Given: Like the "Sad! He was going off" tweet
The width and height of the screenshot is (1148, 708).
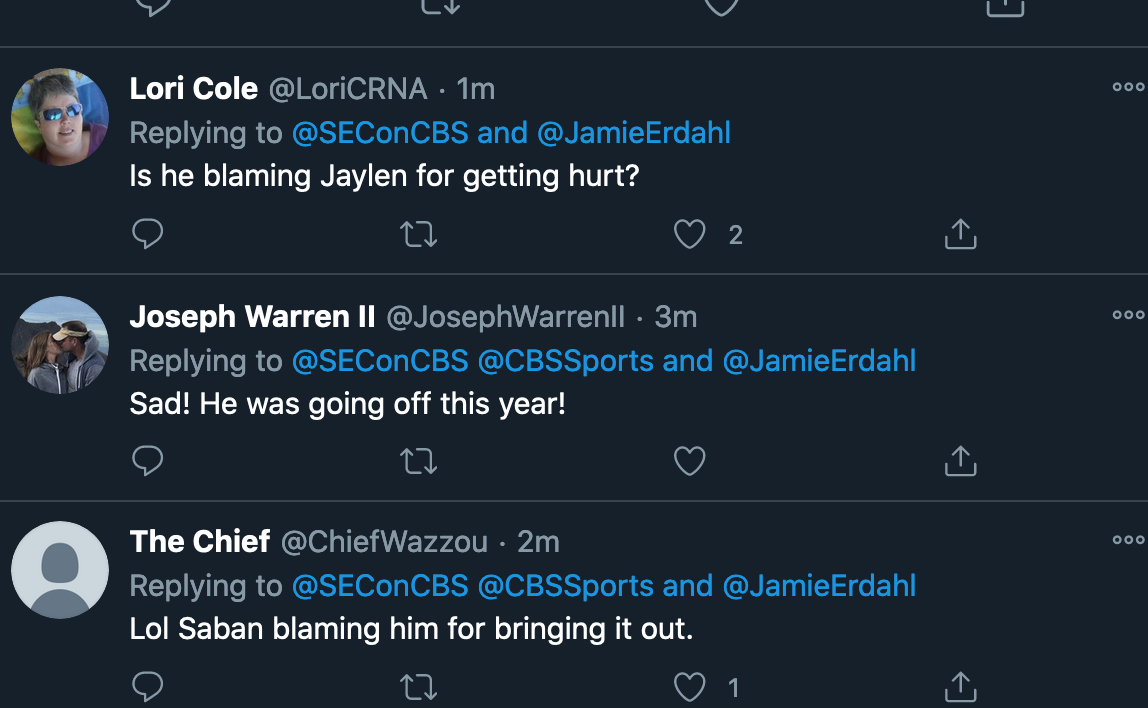Looking at the screenshot, I should click(690, 461).
